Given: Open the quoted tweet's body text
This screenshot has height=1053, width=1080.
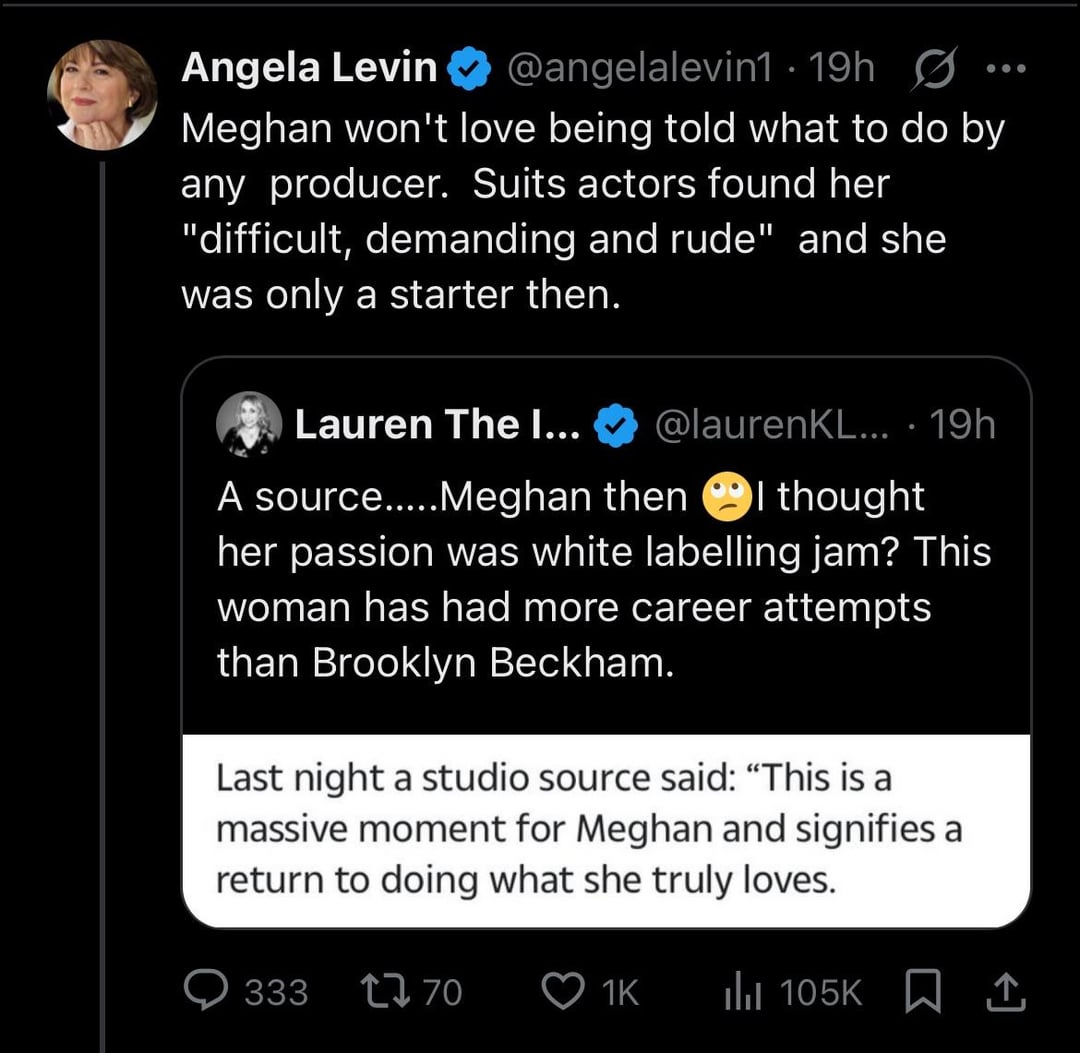Looking at the screenshot, I should tap(600, 580).
